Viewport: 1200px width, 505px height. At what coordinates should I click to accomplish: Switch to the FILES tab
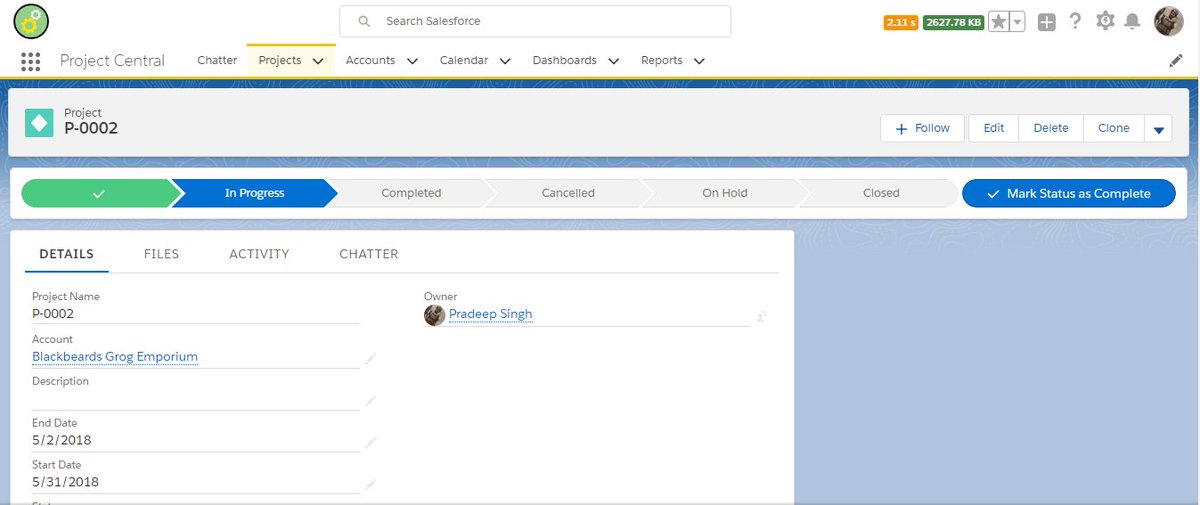161,254
